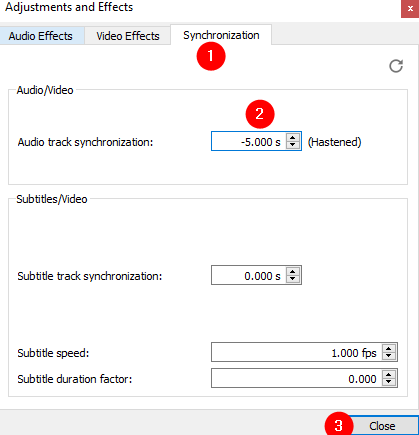Close the dialog with the red X
Viewport: 419px width, 435px height.
click(x=410, y=9)
